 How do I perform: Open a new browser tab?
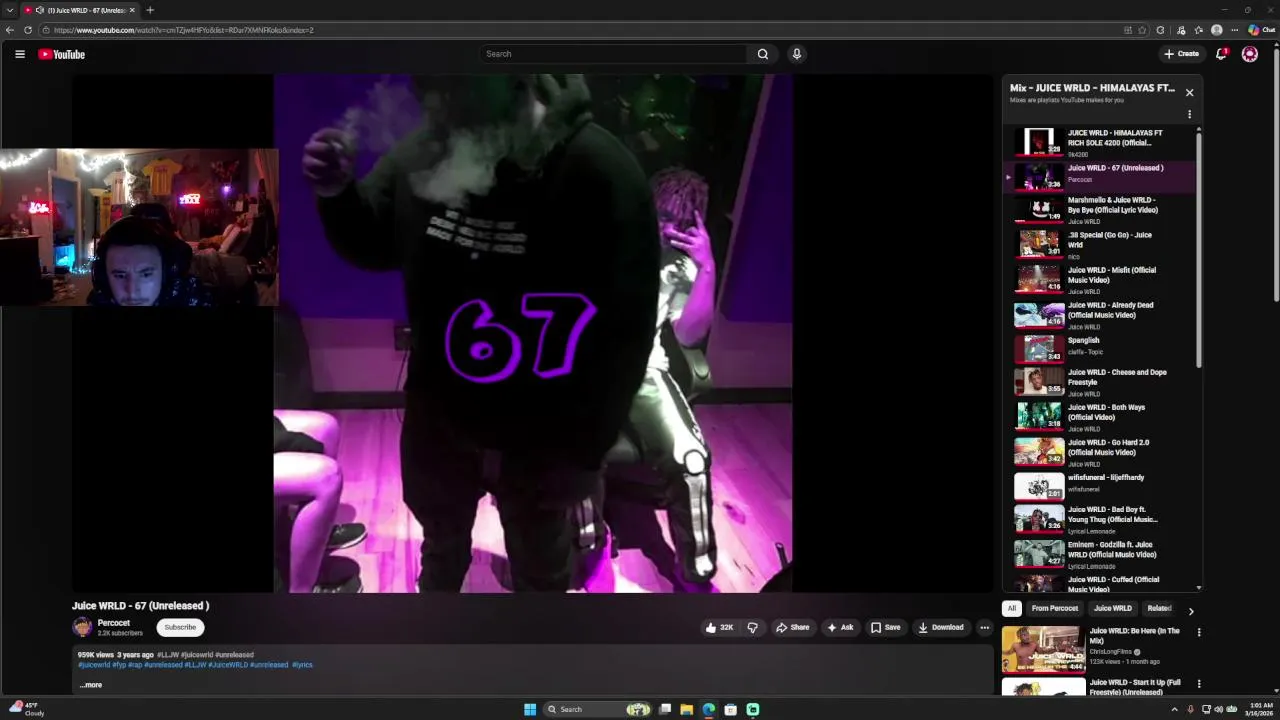pyautogui.click(x=150, y=10)
